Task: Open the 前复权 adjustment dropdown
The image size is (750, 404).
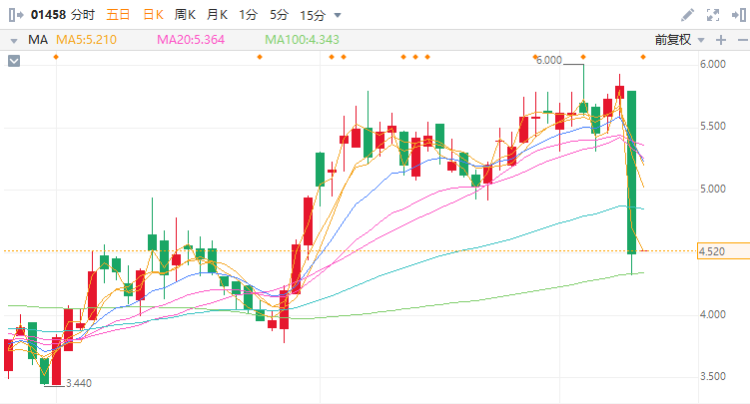Action: [x=679, y=40]
